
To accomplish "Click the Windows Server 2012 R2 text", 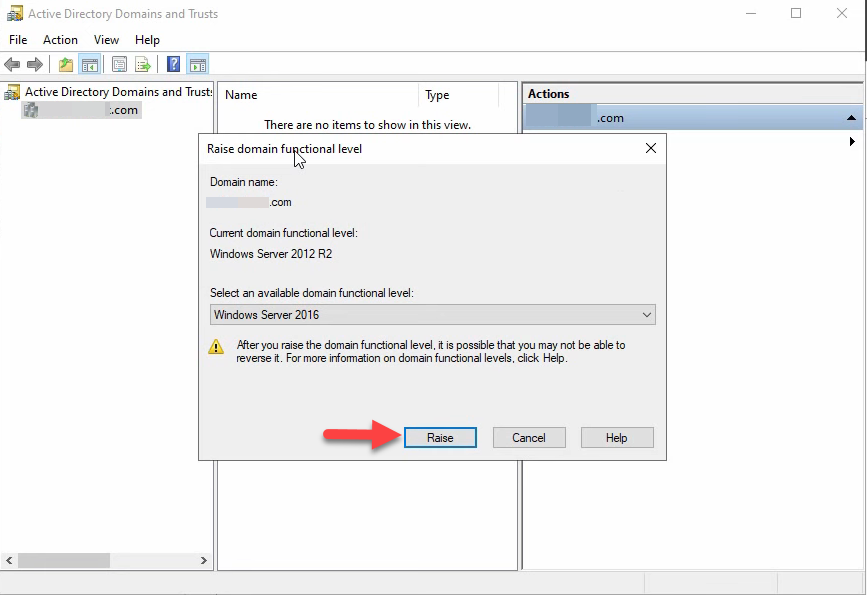I will (271, 254).
